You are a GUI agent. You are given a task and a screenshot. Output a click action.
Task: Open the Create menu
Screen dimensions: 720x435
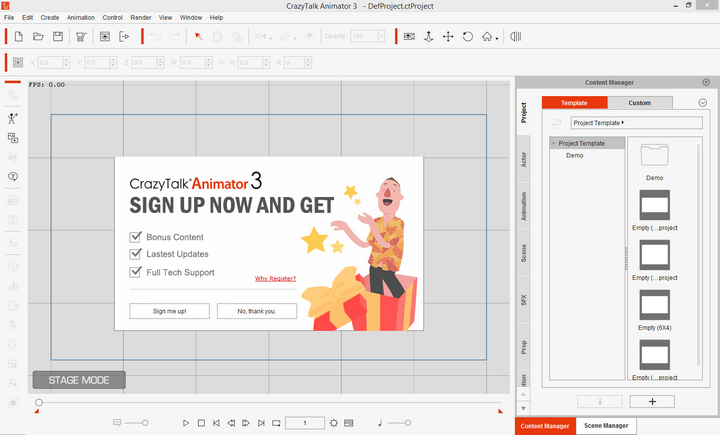[50, 17]
